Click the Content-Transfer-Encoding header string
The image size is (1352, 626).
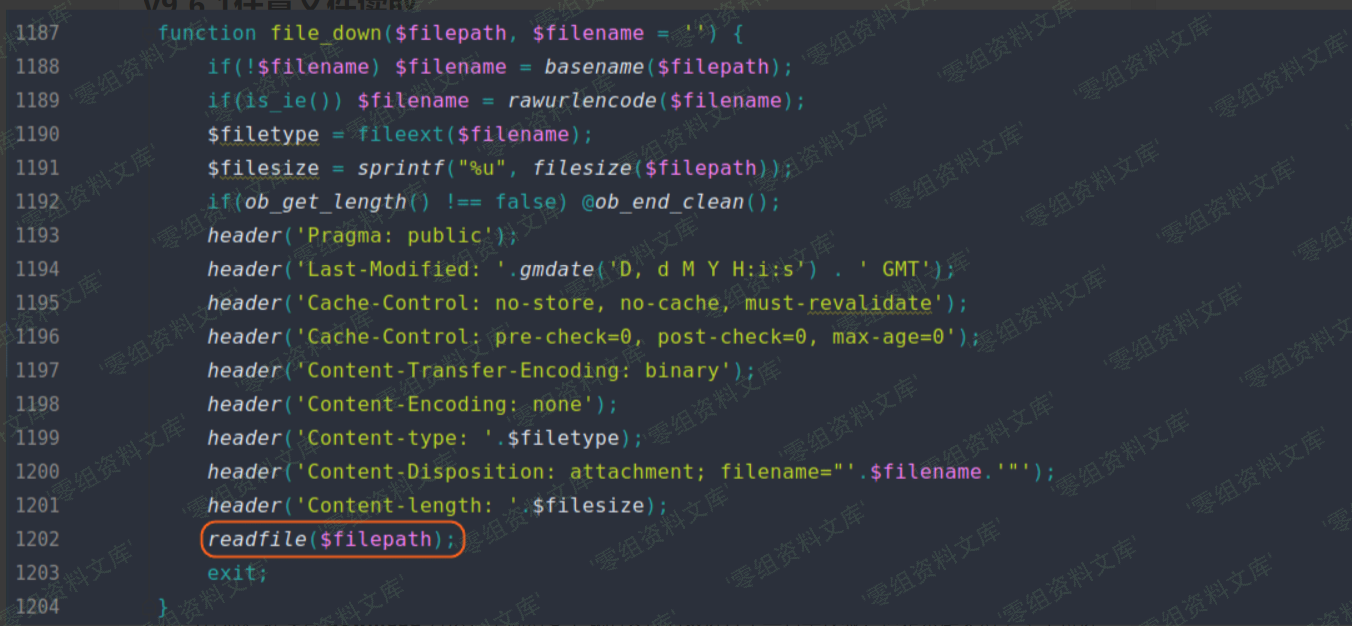pyautogui.click(x=513, y=371)
